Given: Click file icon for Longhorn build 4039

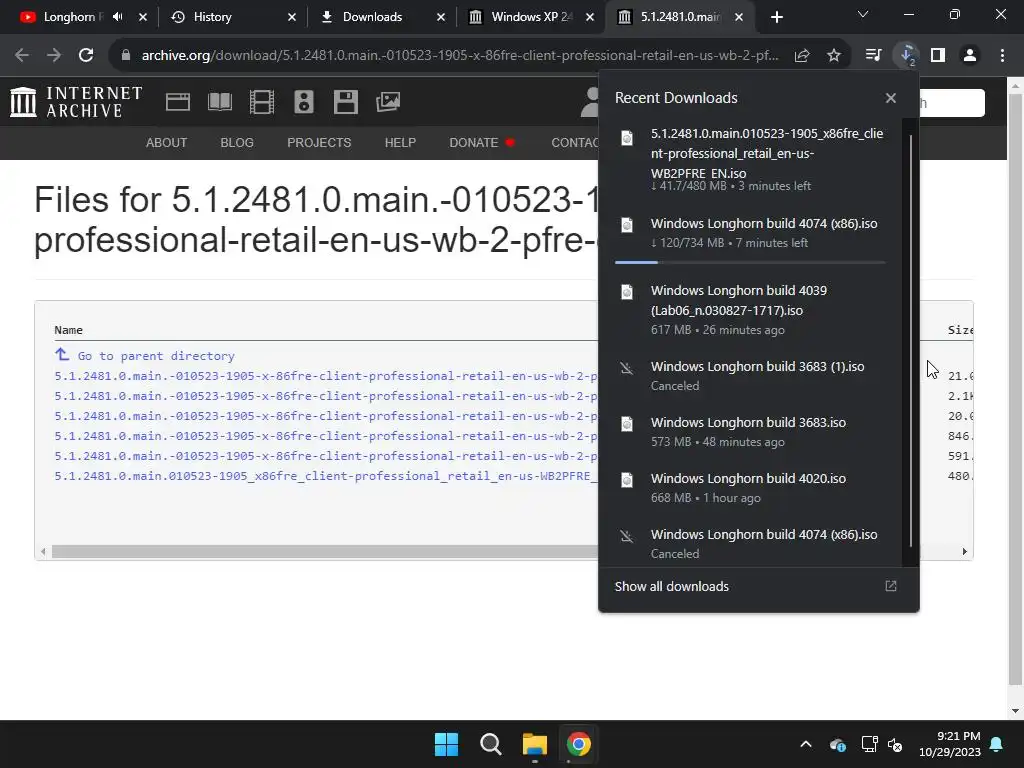Looking at the screenshot, I should [626, 292].
